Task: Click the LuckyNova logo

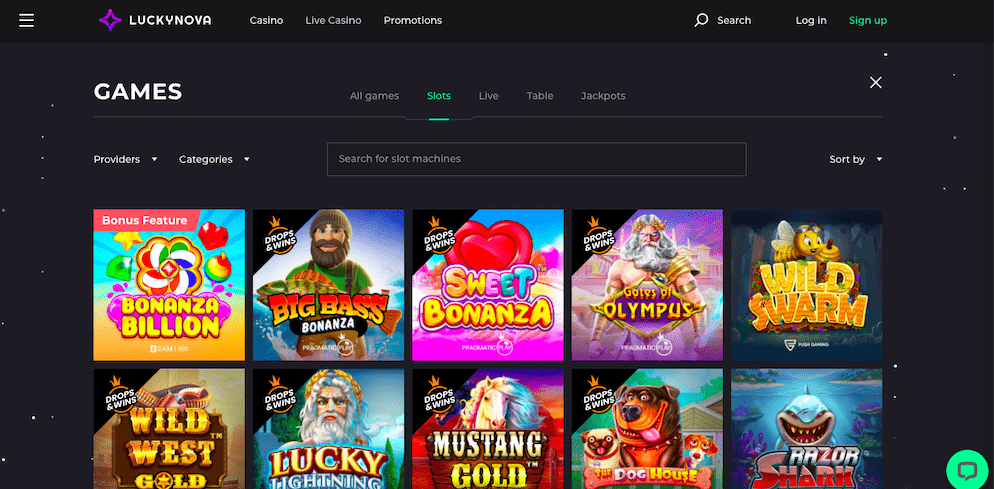Action: pos(155,20)
